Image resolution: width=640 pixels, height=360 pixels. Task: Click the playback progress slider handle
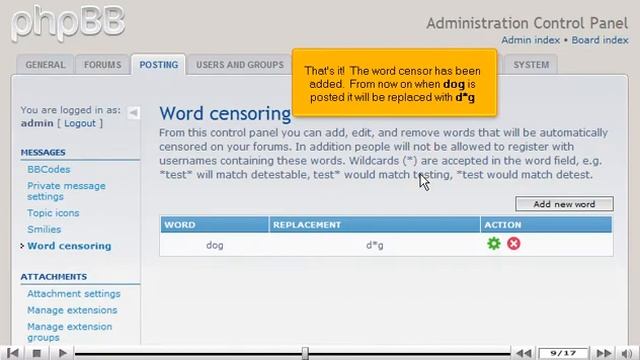[305, 353]
